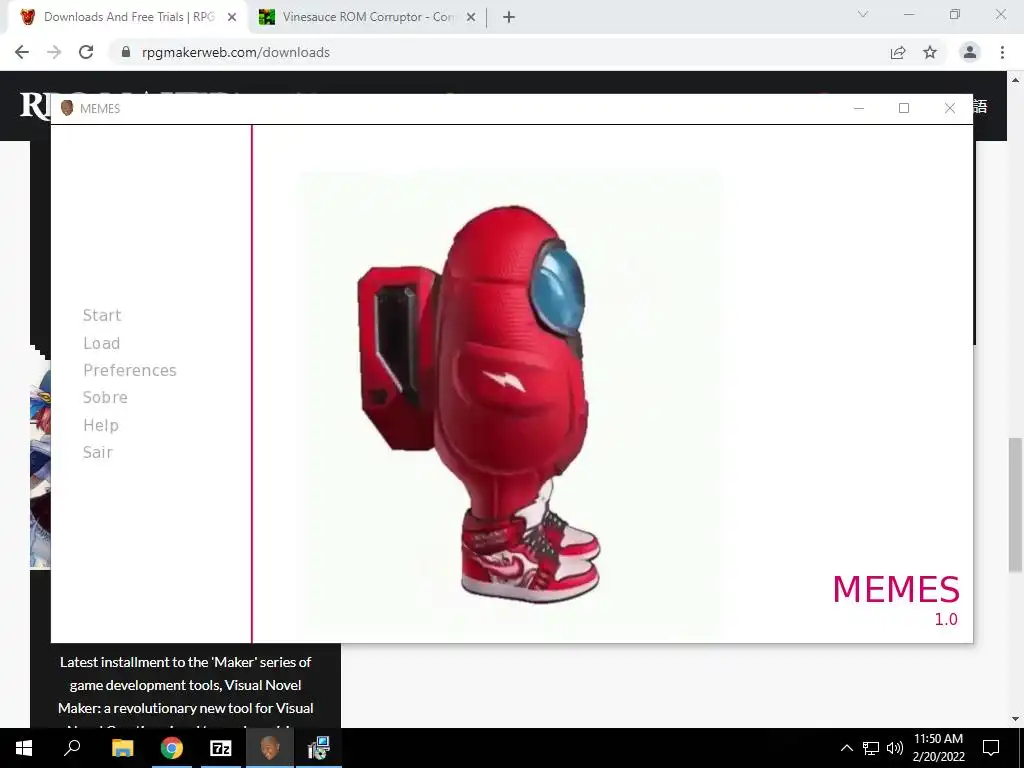
Task: Open the Windows Start menu
Action: 24,748
